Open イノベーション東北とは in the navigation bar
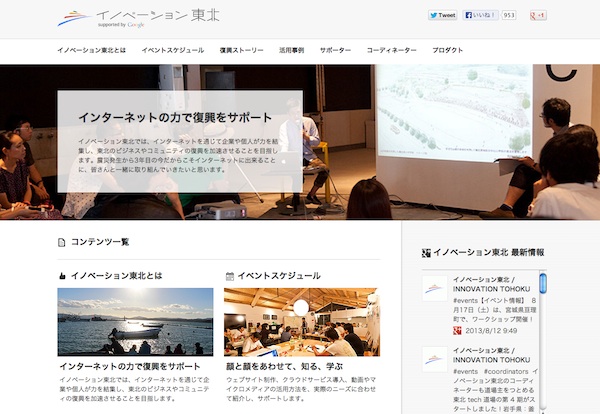This screenshot has height=414, width=600. pos(91,50)
